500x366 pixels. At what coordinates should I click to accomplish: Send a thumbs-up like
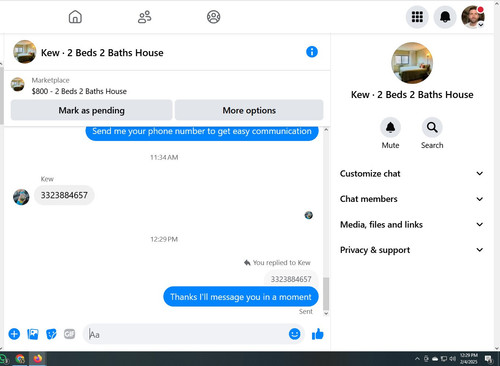pyautogui.click(x=317, y=334)
